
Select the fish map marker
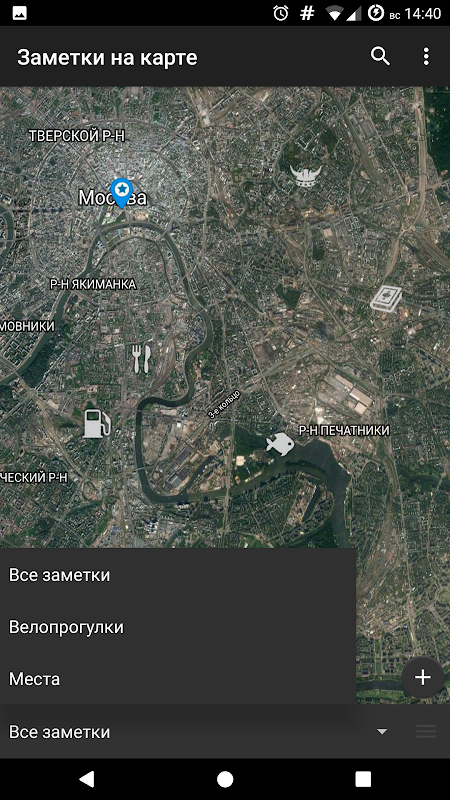[x=280, y=444]
